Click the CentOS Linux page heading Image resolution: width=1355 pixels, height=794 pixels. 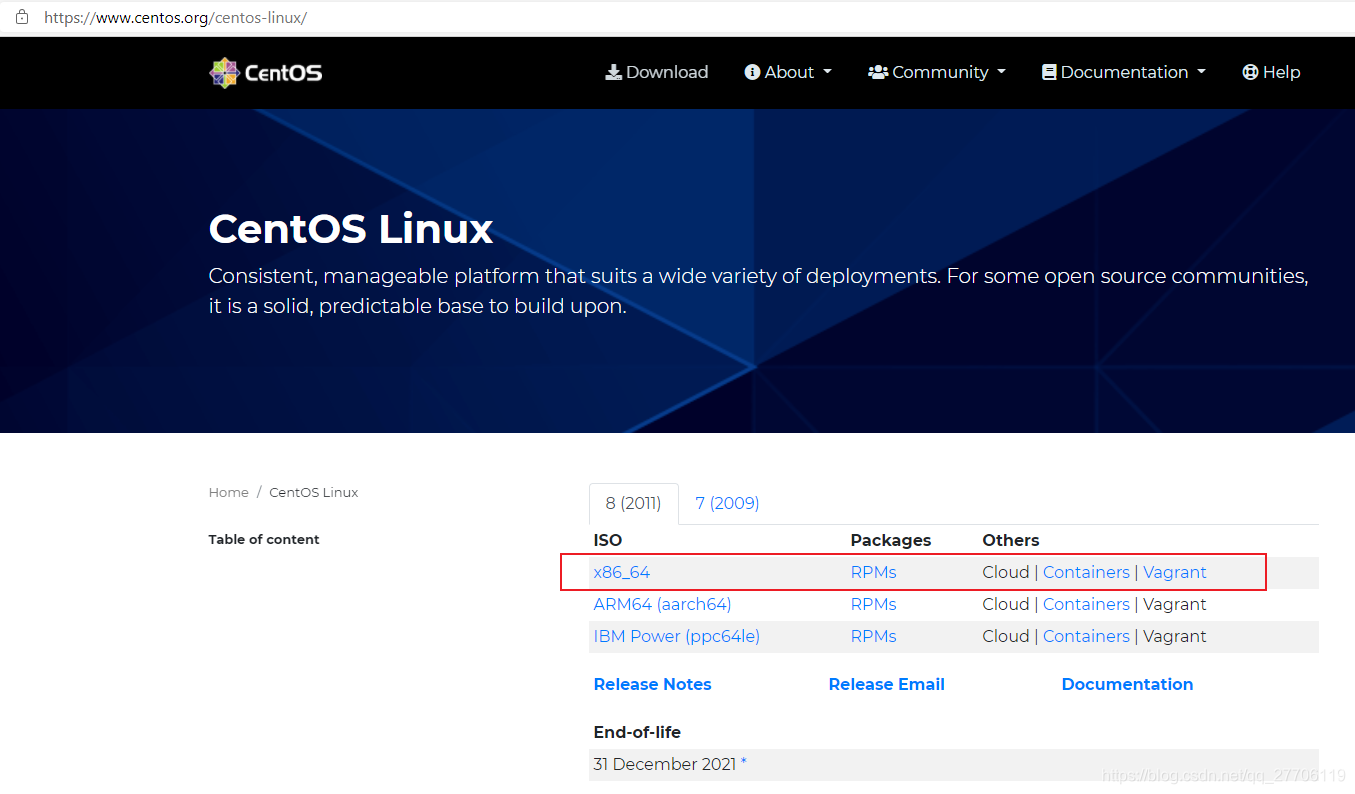(350, 229)
